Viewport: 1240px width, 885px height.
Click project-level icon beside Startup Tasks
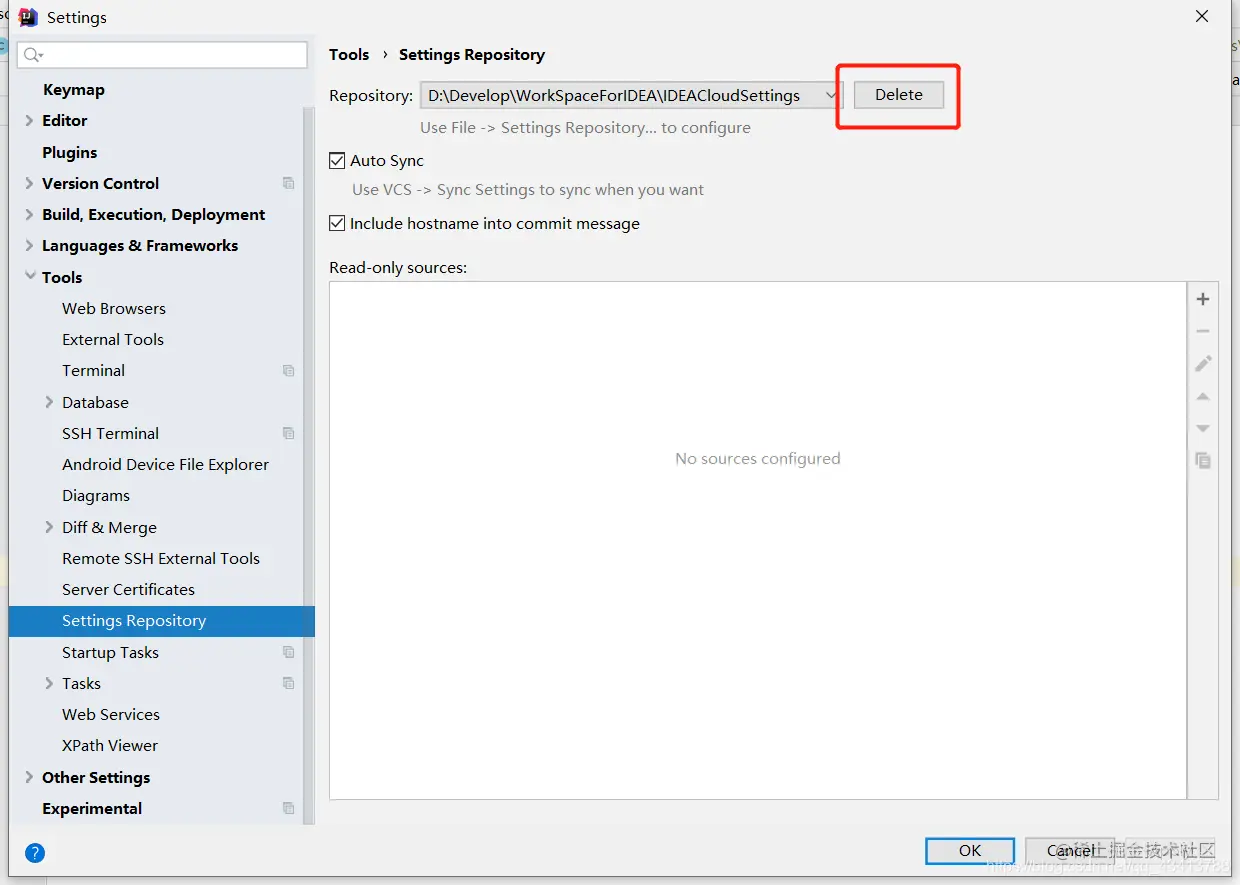[289, 652]
